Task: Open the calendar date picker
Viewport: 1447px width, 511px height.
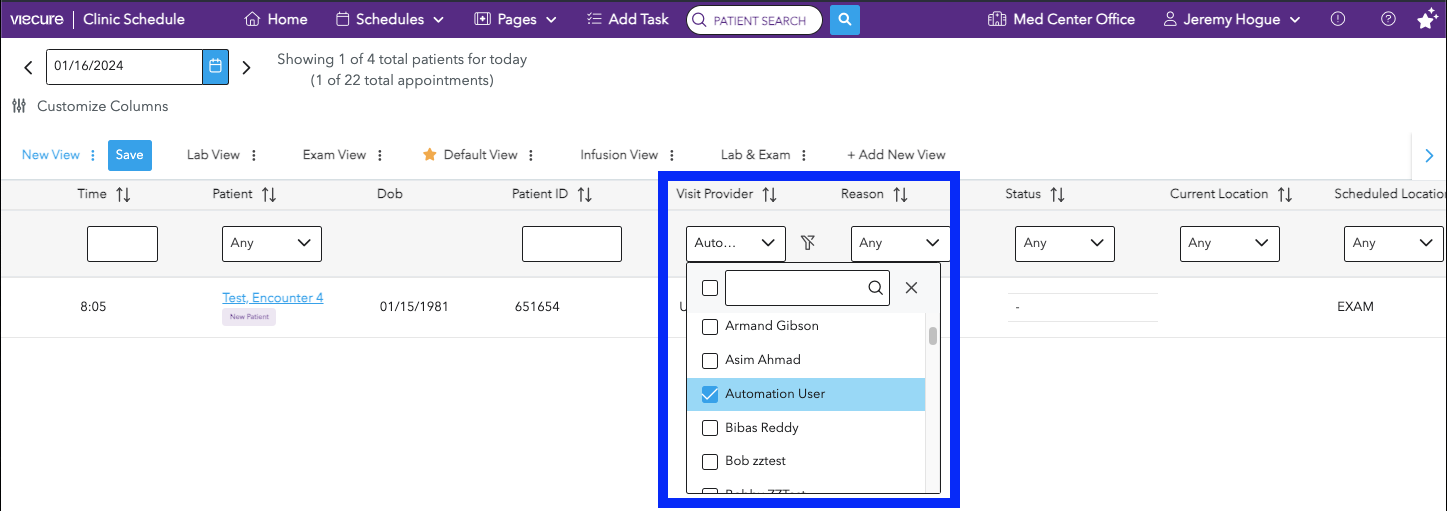Action: pyautogui.click(x=215, y=67)
